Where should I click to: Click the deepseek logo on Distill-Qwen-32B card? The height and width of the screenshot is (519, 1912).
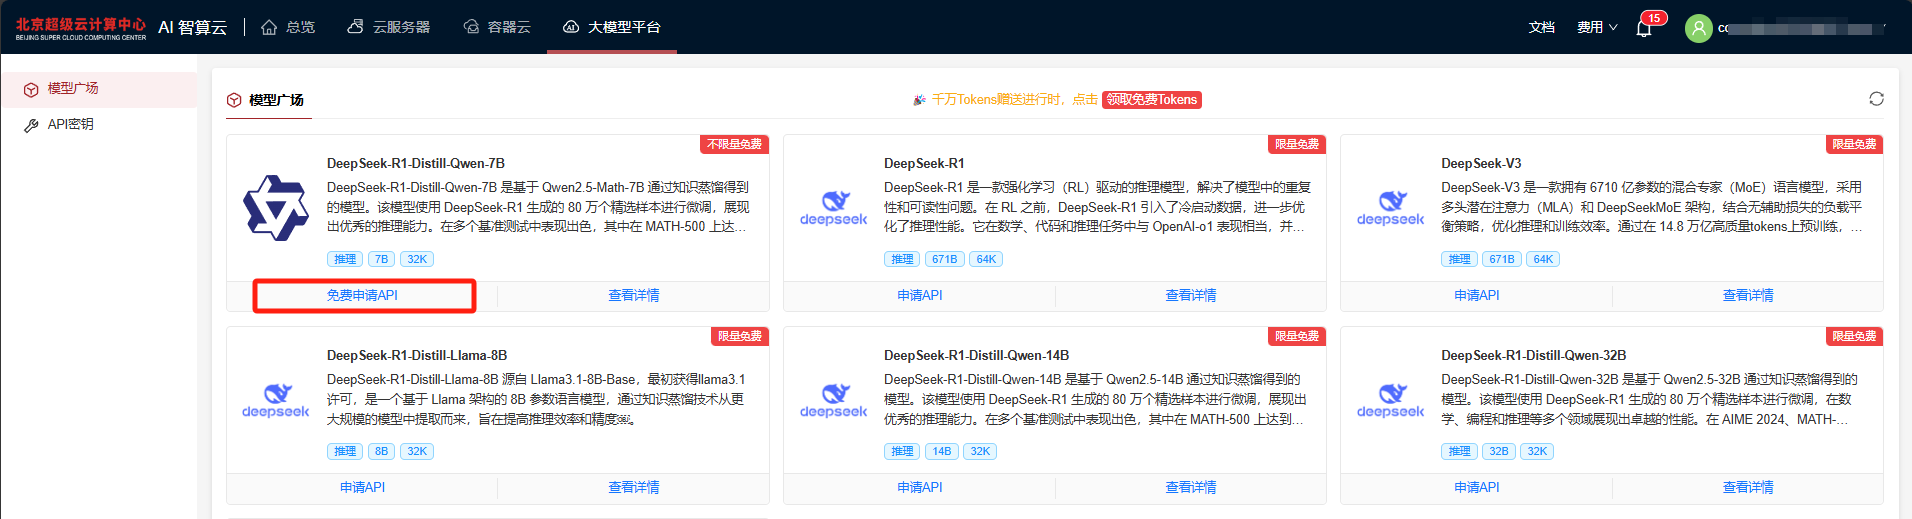(1391, 400)
